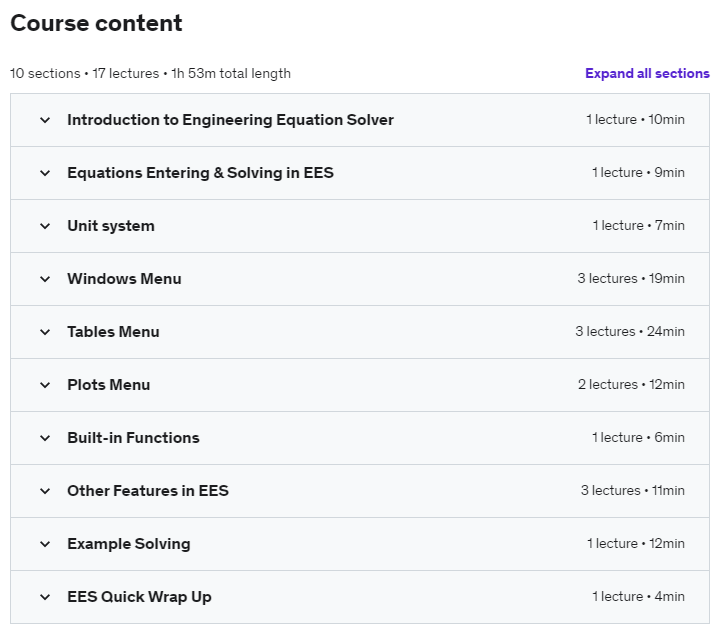Select the Built-in Functions section title
Screen dimensions: 721x630
coord(133,438)
